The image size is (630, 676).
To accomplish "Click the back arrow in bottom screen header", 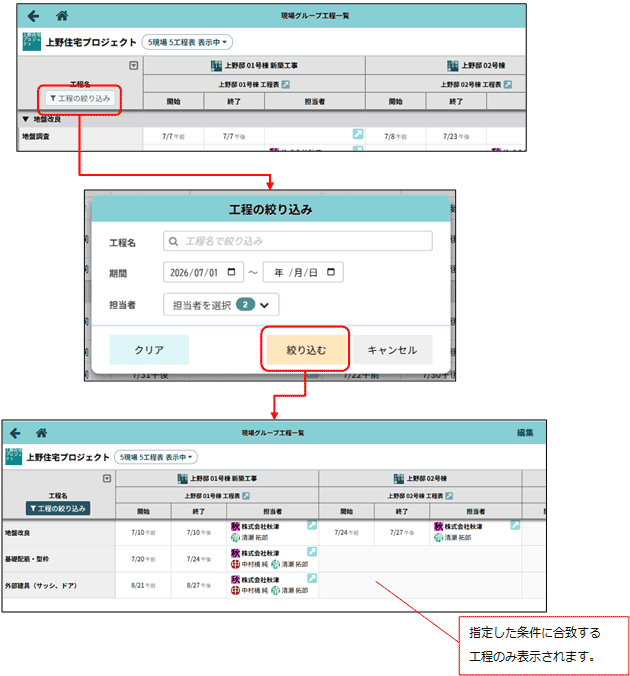I will coord(16,433).
